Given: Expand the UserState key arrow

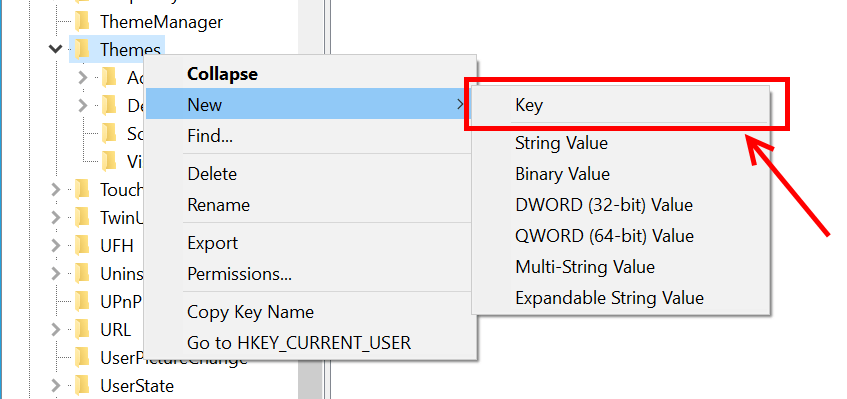Looking at the screenshot, I should click(x=55, y=386).
